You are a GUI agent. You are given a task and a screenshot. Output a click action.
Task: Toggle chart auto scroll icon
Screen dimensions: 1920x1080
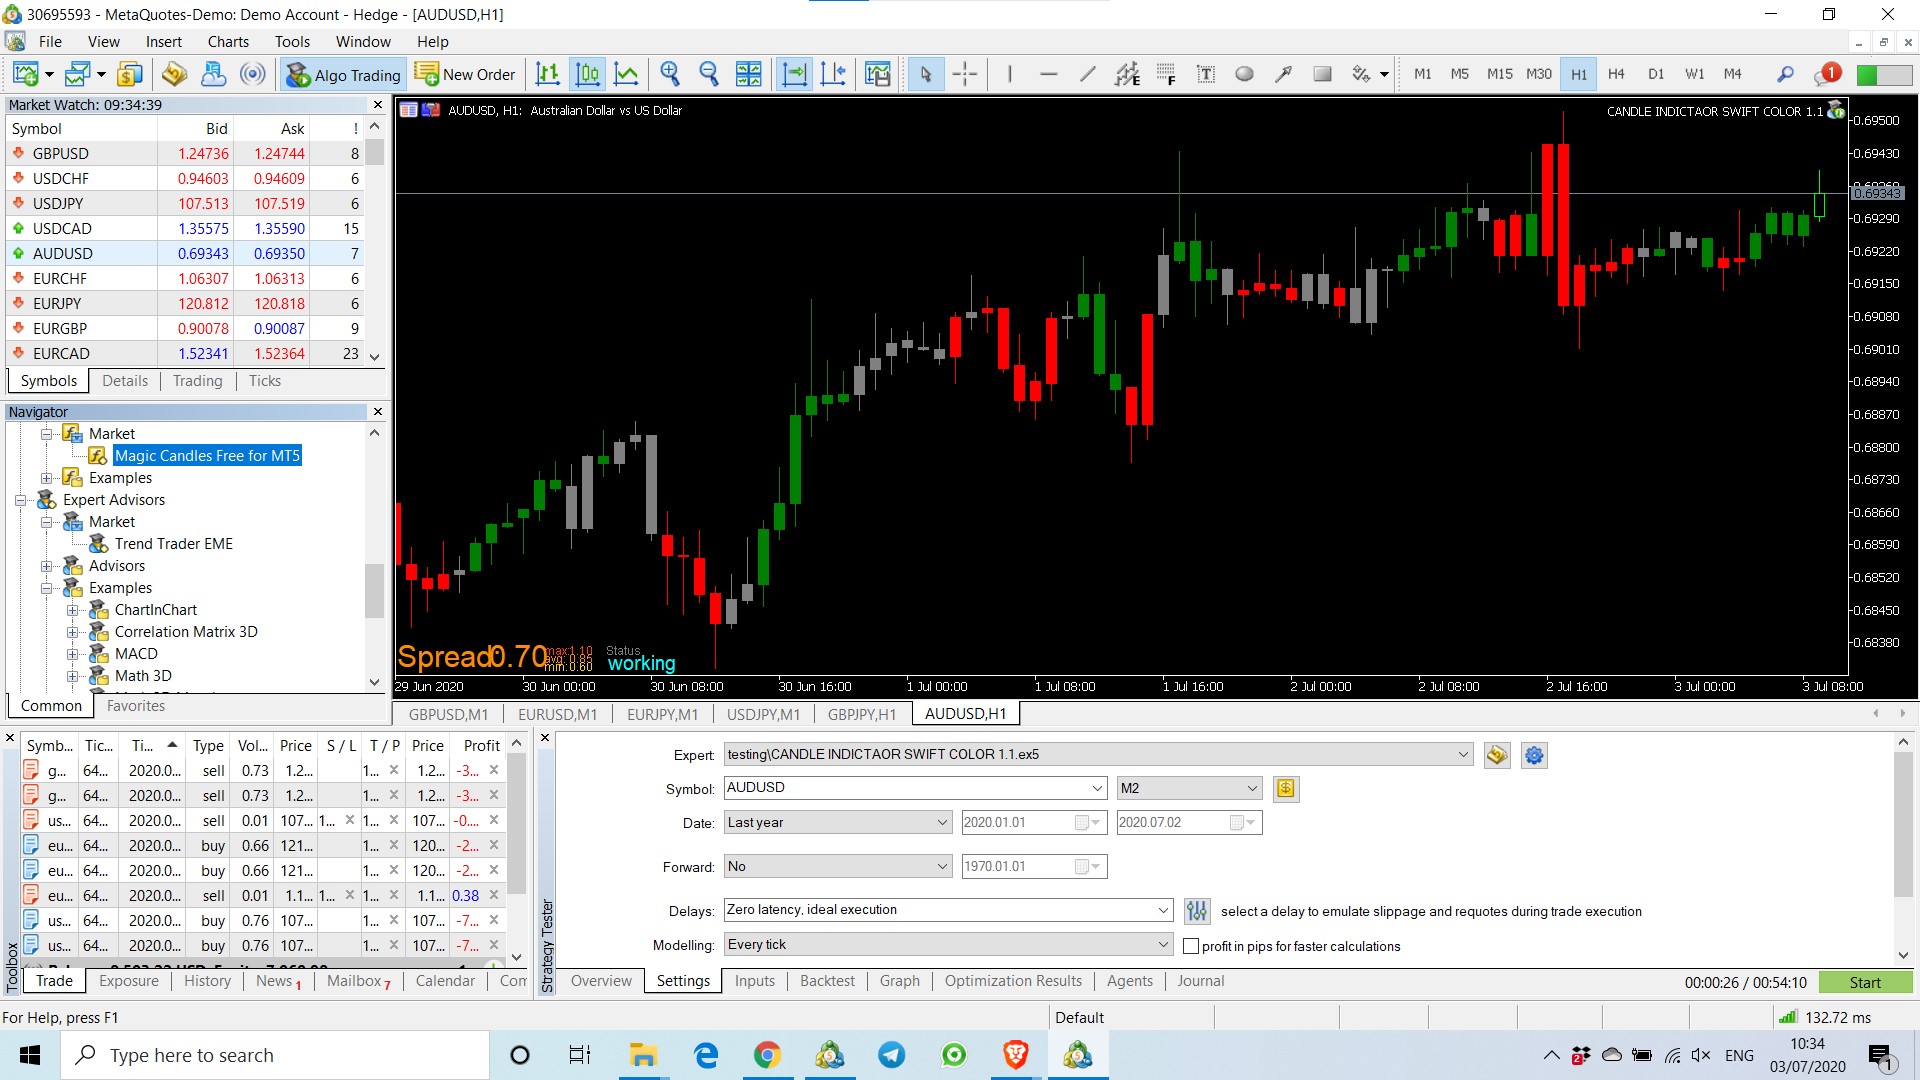click(794, 74)
